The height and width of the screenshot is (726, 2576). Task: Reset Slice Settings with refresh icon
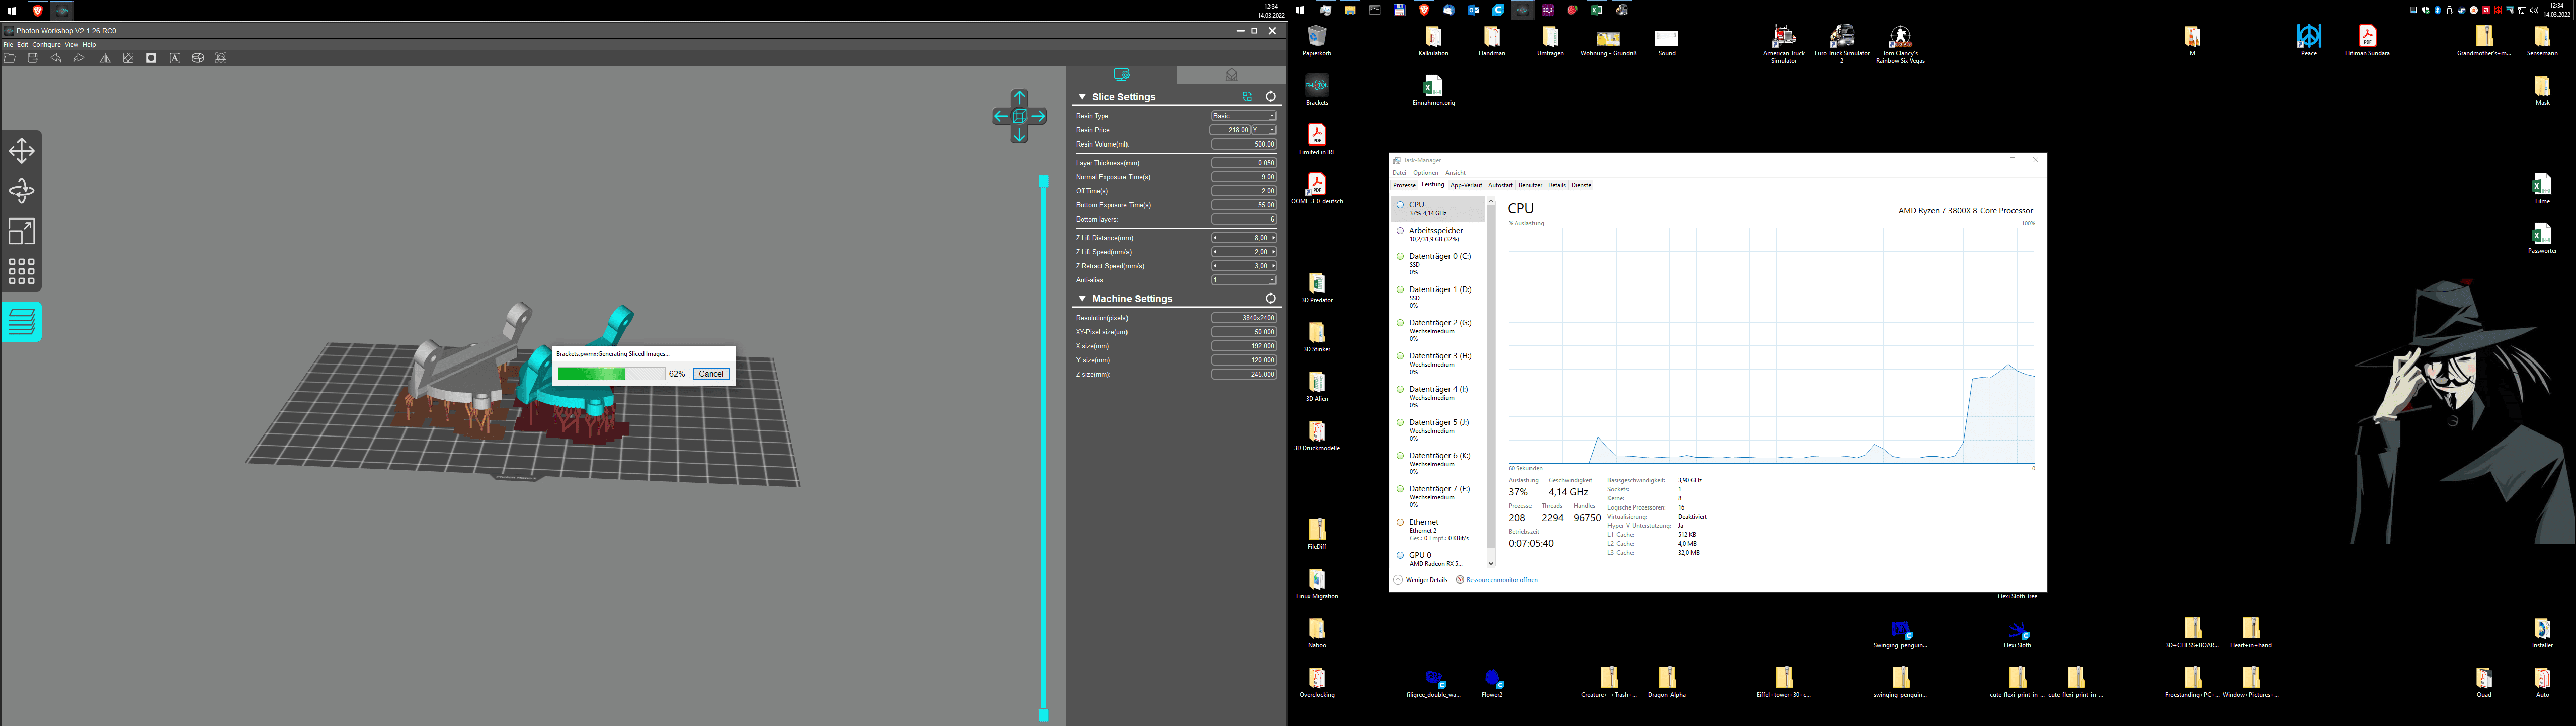coord(1271,97)
